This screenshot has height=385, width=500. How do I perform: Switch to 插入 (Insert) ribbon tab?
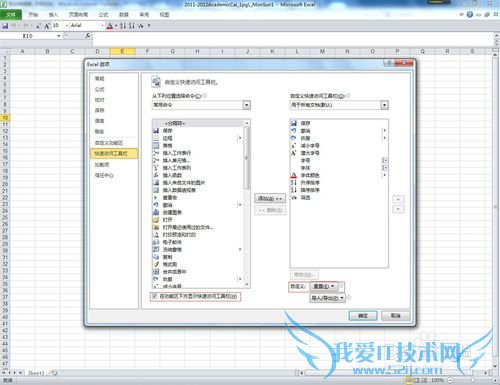[53, 15]
